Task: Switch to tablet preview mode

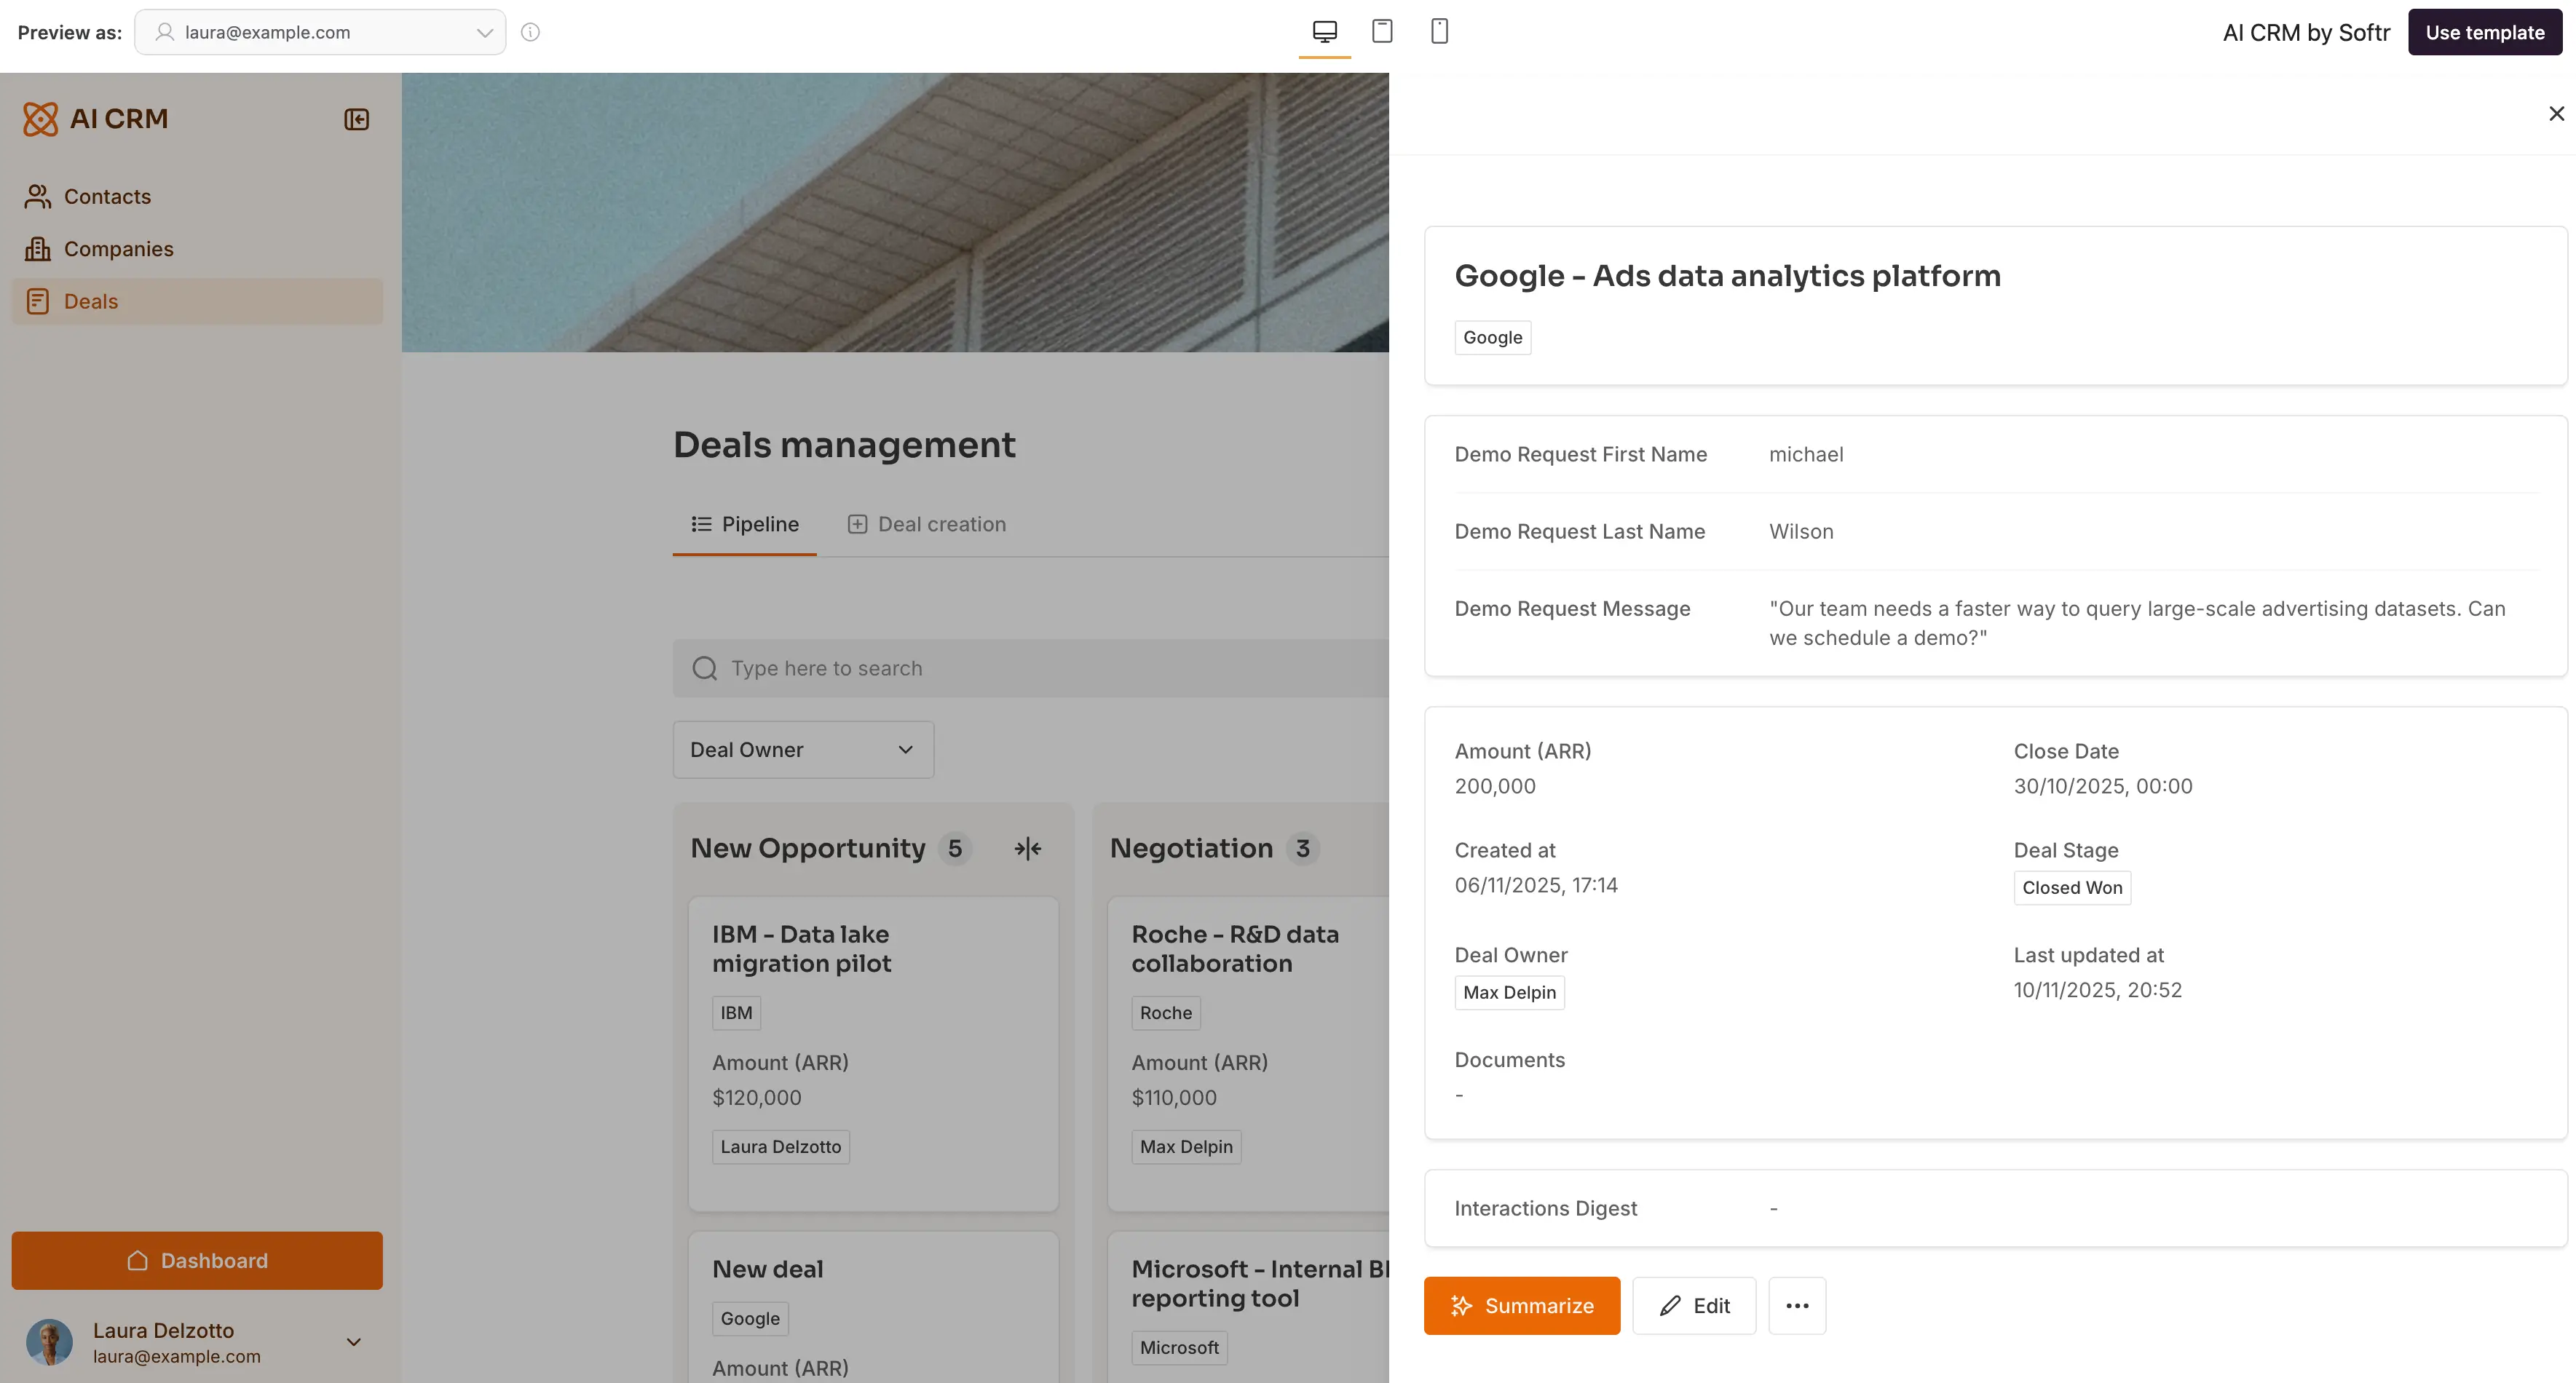Action: click(1382, 31)
